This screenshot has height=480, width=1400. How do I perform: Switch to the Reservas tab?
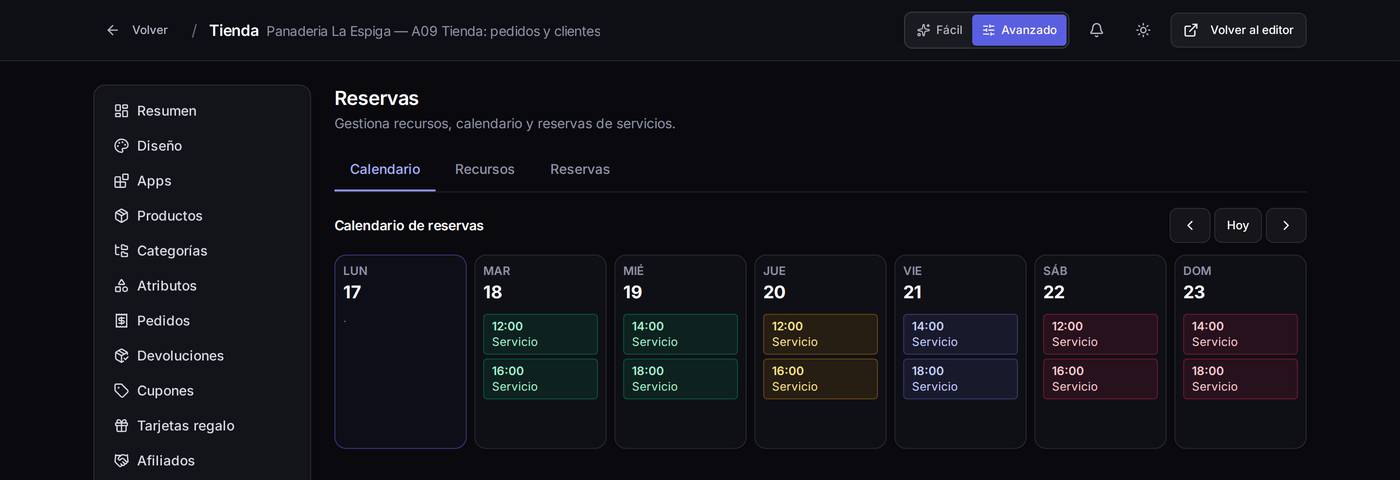[580, 169]
